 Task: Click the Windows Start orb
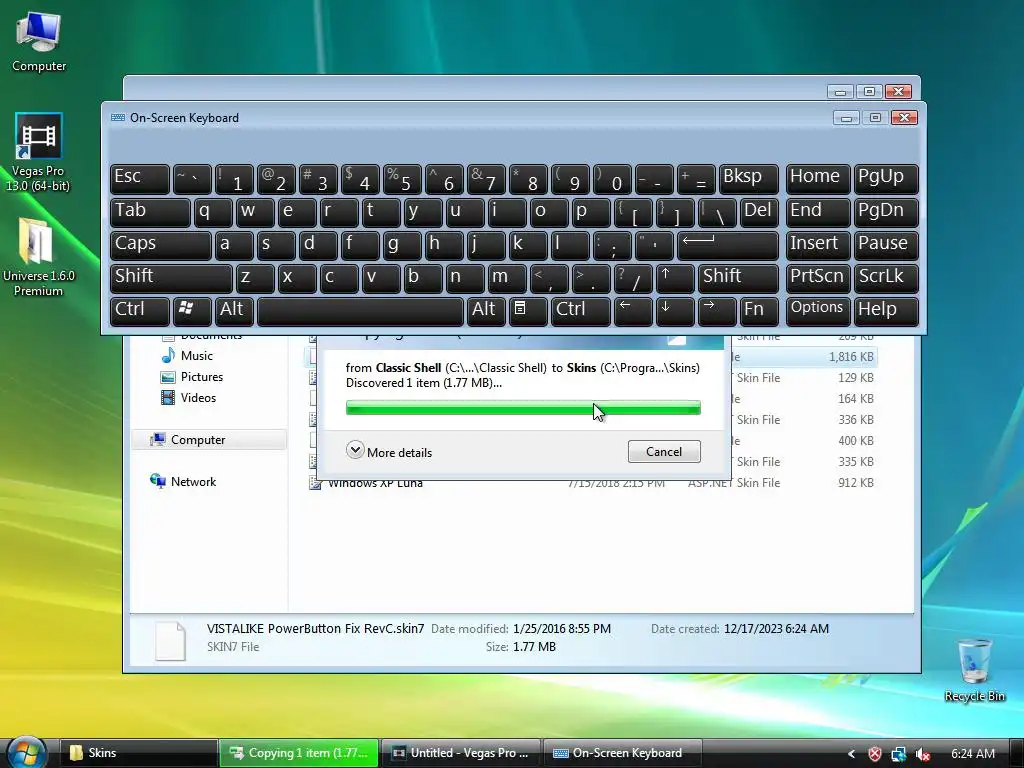[x=27, y=752]
